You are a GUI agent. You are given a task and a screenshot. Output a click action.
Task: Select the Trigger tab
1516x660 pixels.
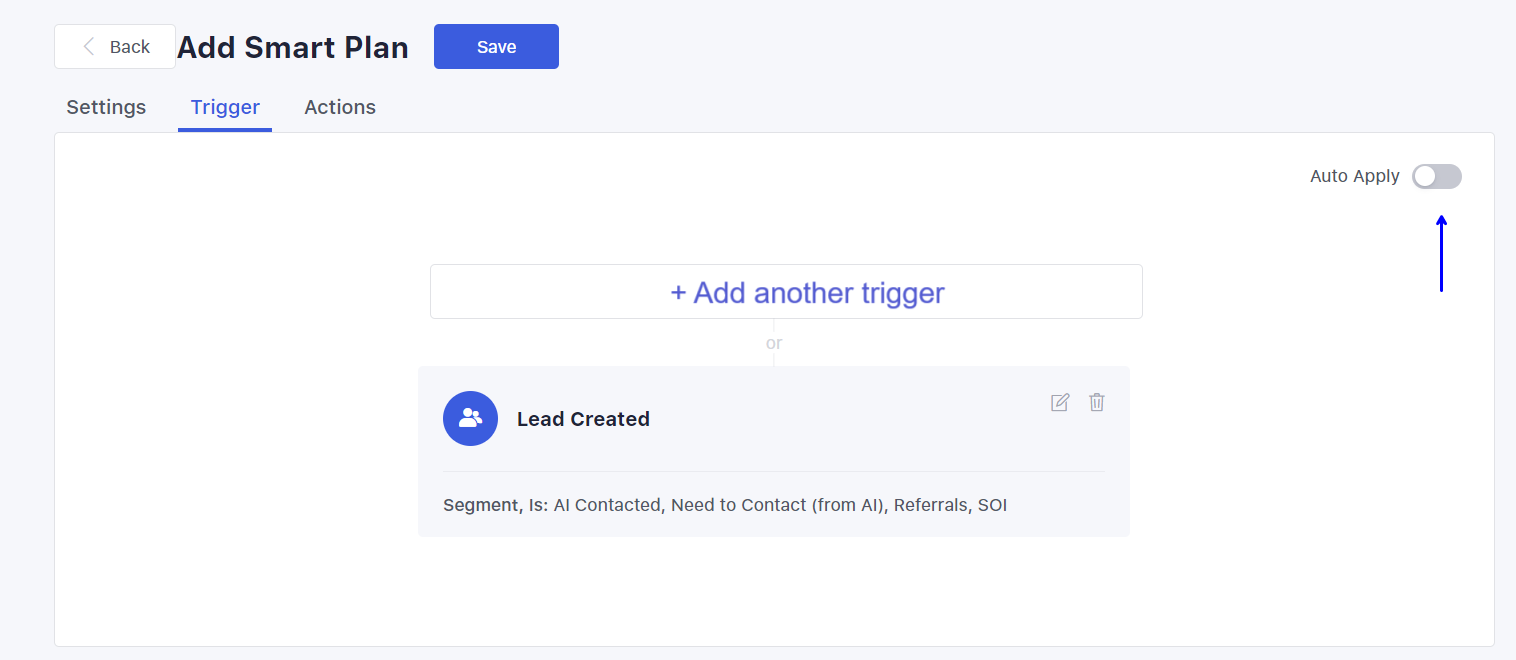tap(225, 107)
